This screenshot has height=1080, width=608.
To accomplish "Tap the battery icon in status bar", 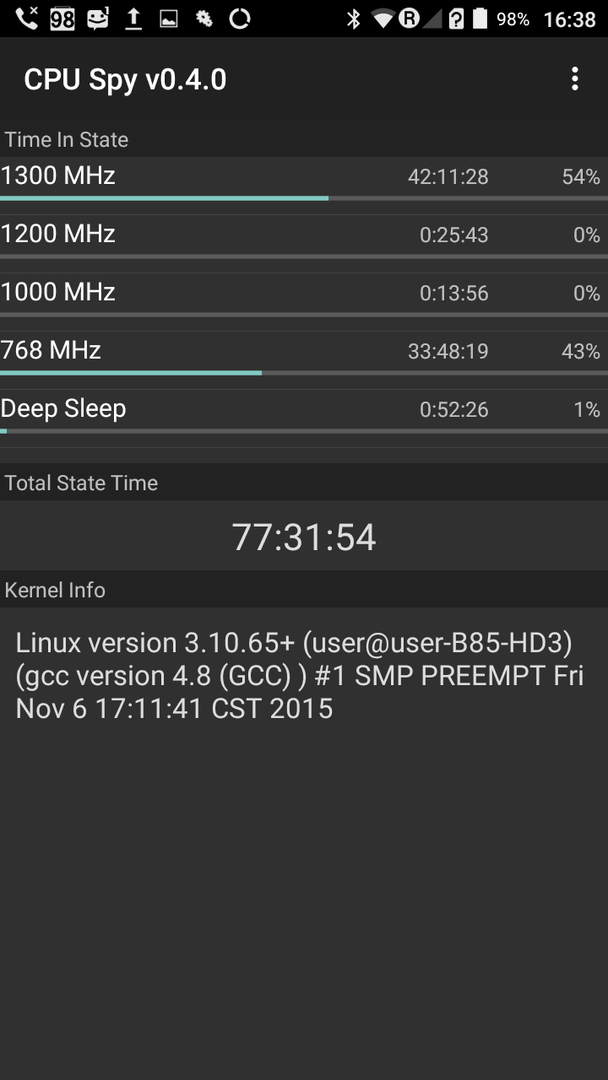I will (481, 19).
